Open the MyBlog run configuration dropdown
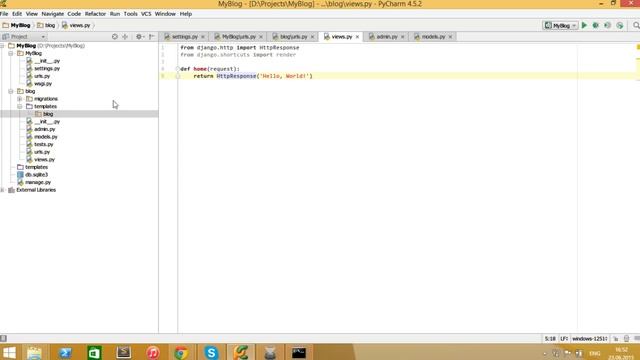 pyautogui.click(x=560, y=25)
